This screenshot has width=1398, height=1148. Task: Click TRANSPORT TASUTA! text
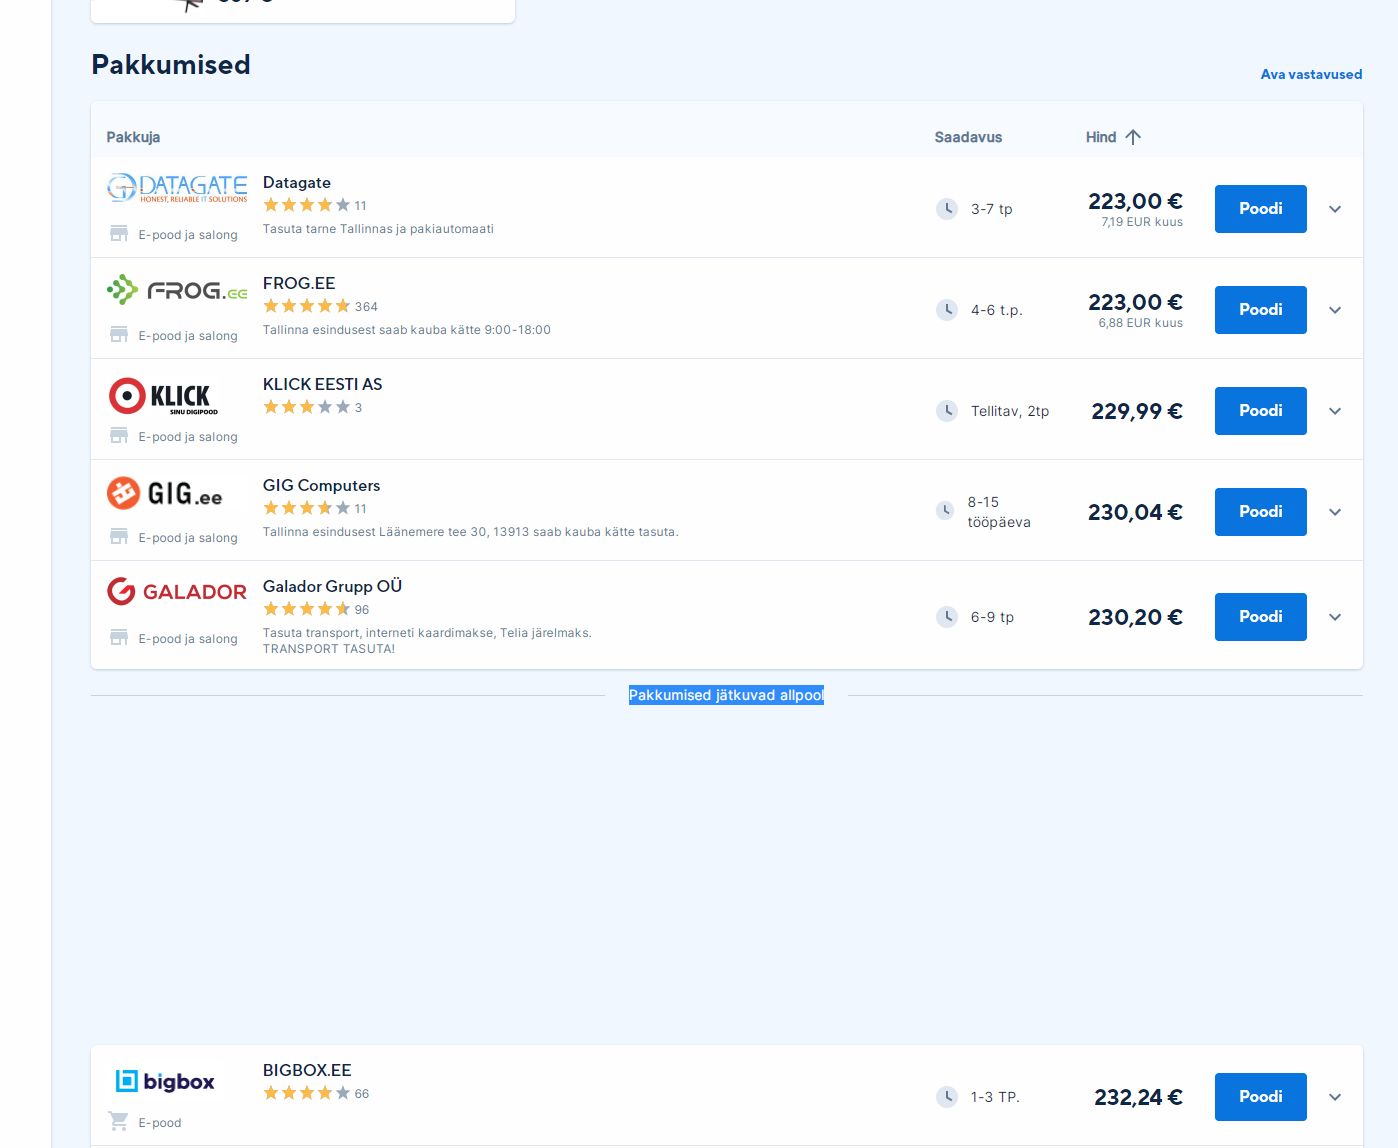coord(329,649)
